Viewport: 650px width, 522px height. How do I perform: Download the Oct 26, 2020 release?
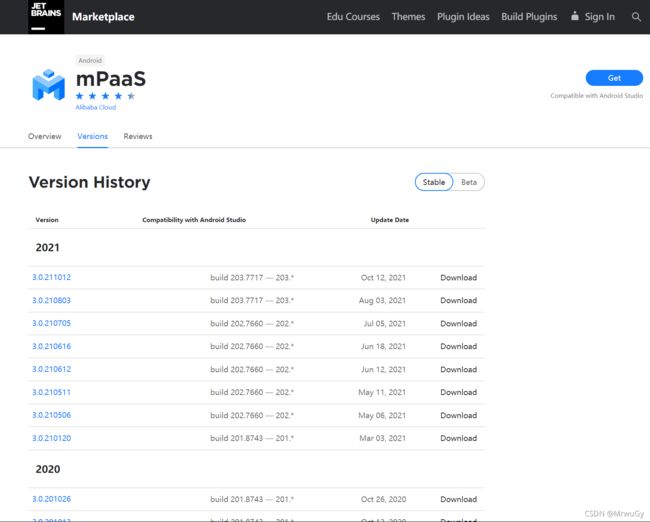[458, 499]
